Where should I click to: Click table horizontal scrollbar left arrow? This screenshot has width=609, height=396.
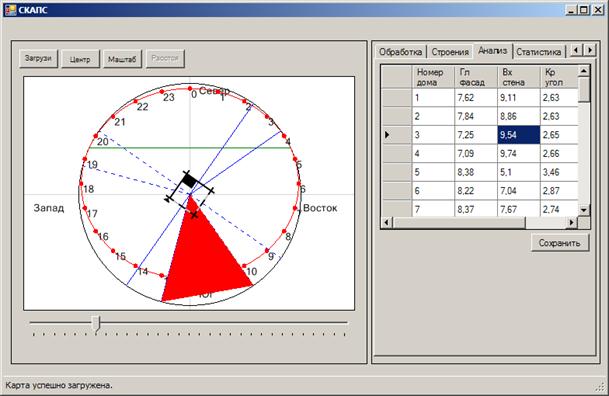pyautogui.click(x=386, y=222)
